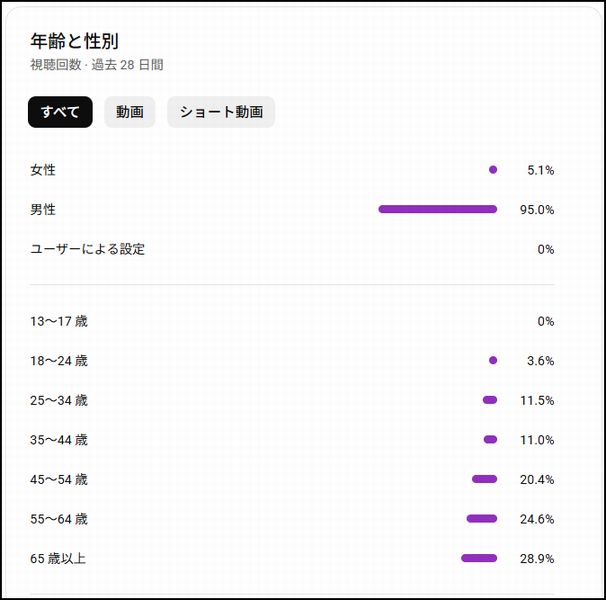Image resolution: width=606 pixels, height=600 pixels.
Task: Select the すべて filter chip
Action: click(60, 112)
